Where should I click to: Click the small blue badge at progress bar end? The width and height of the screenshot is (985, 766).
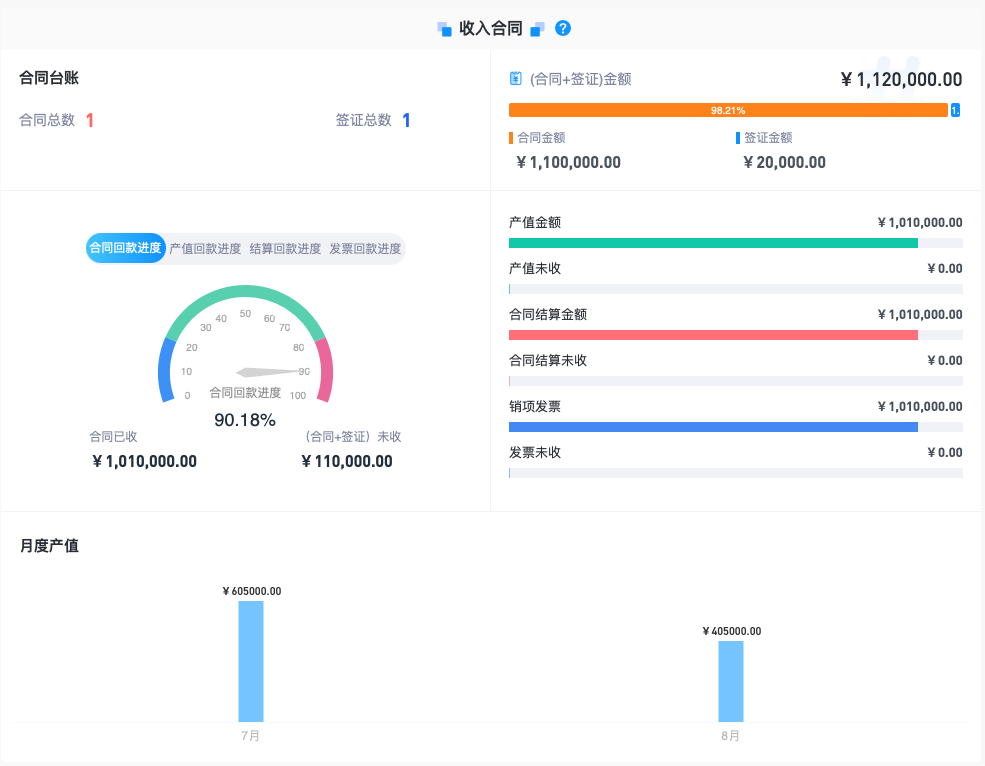955,110
